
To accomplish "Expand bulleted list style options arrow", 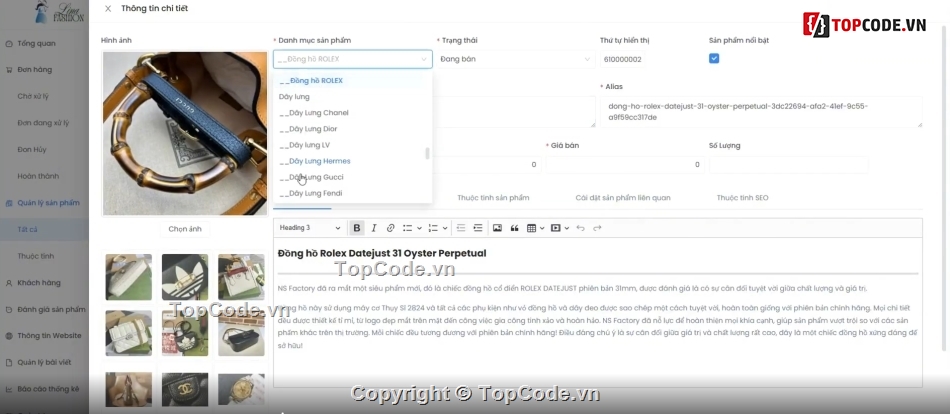I will 419,228.
